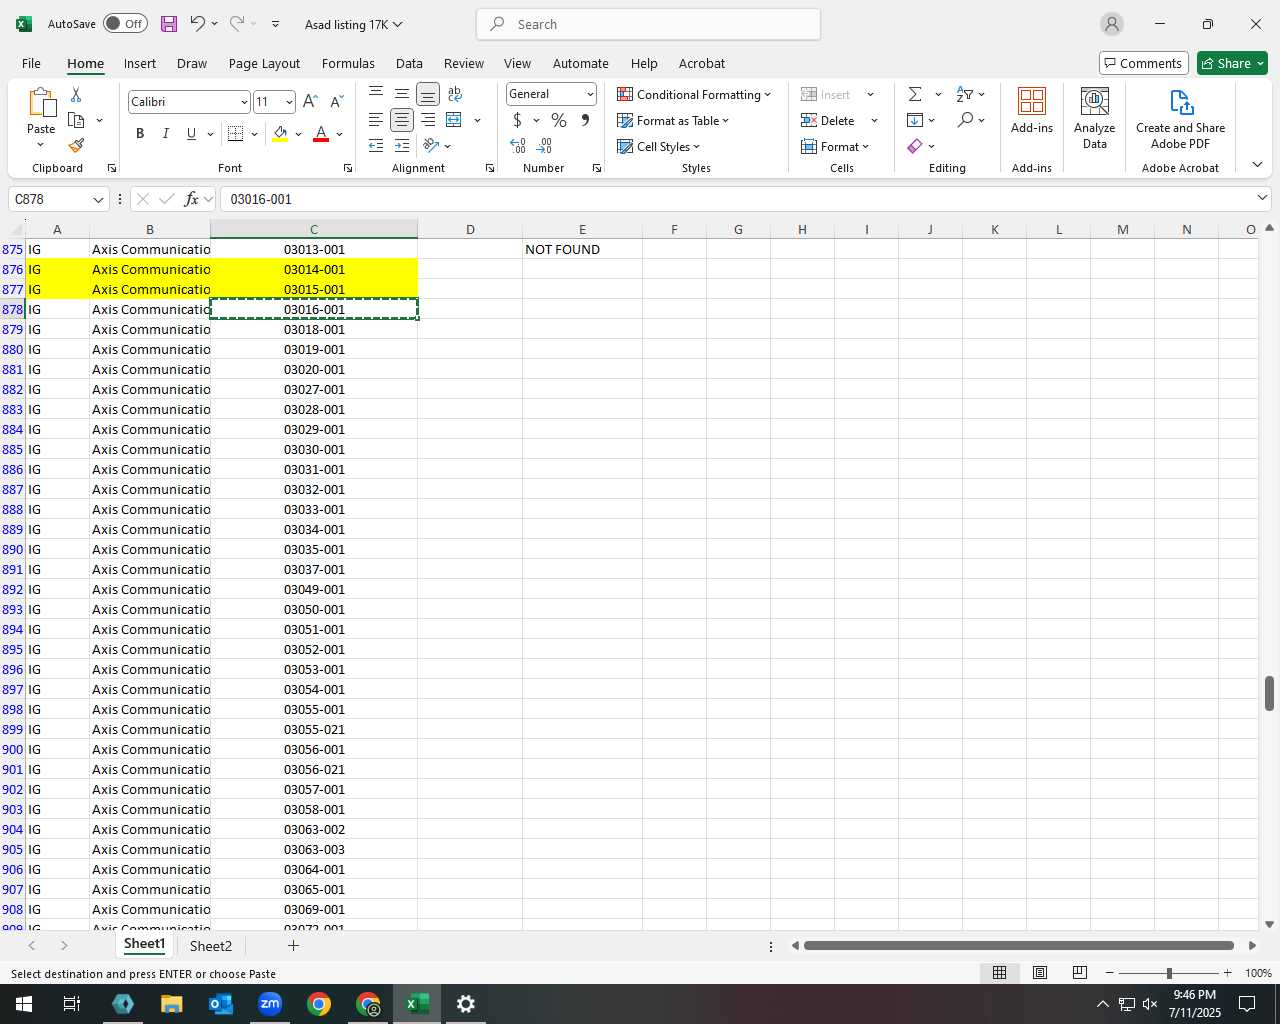Click the AutoSum sigma icon
The width and height of the screenshot is (1280, 1024).
tap(915, 94)
